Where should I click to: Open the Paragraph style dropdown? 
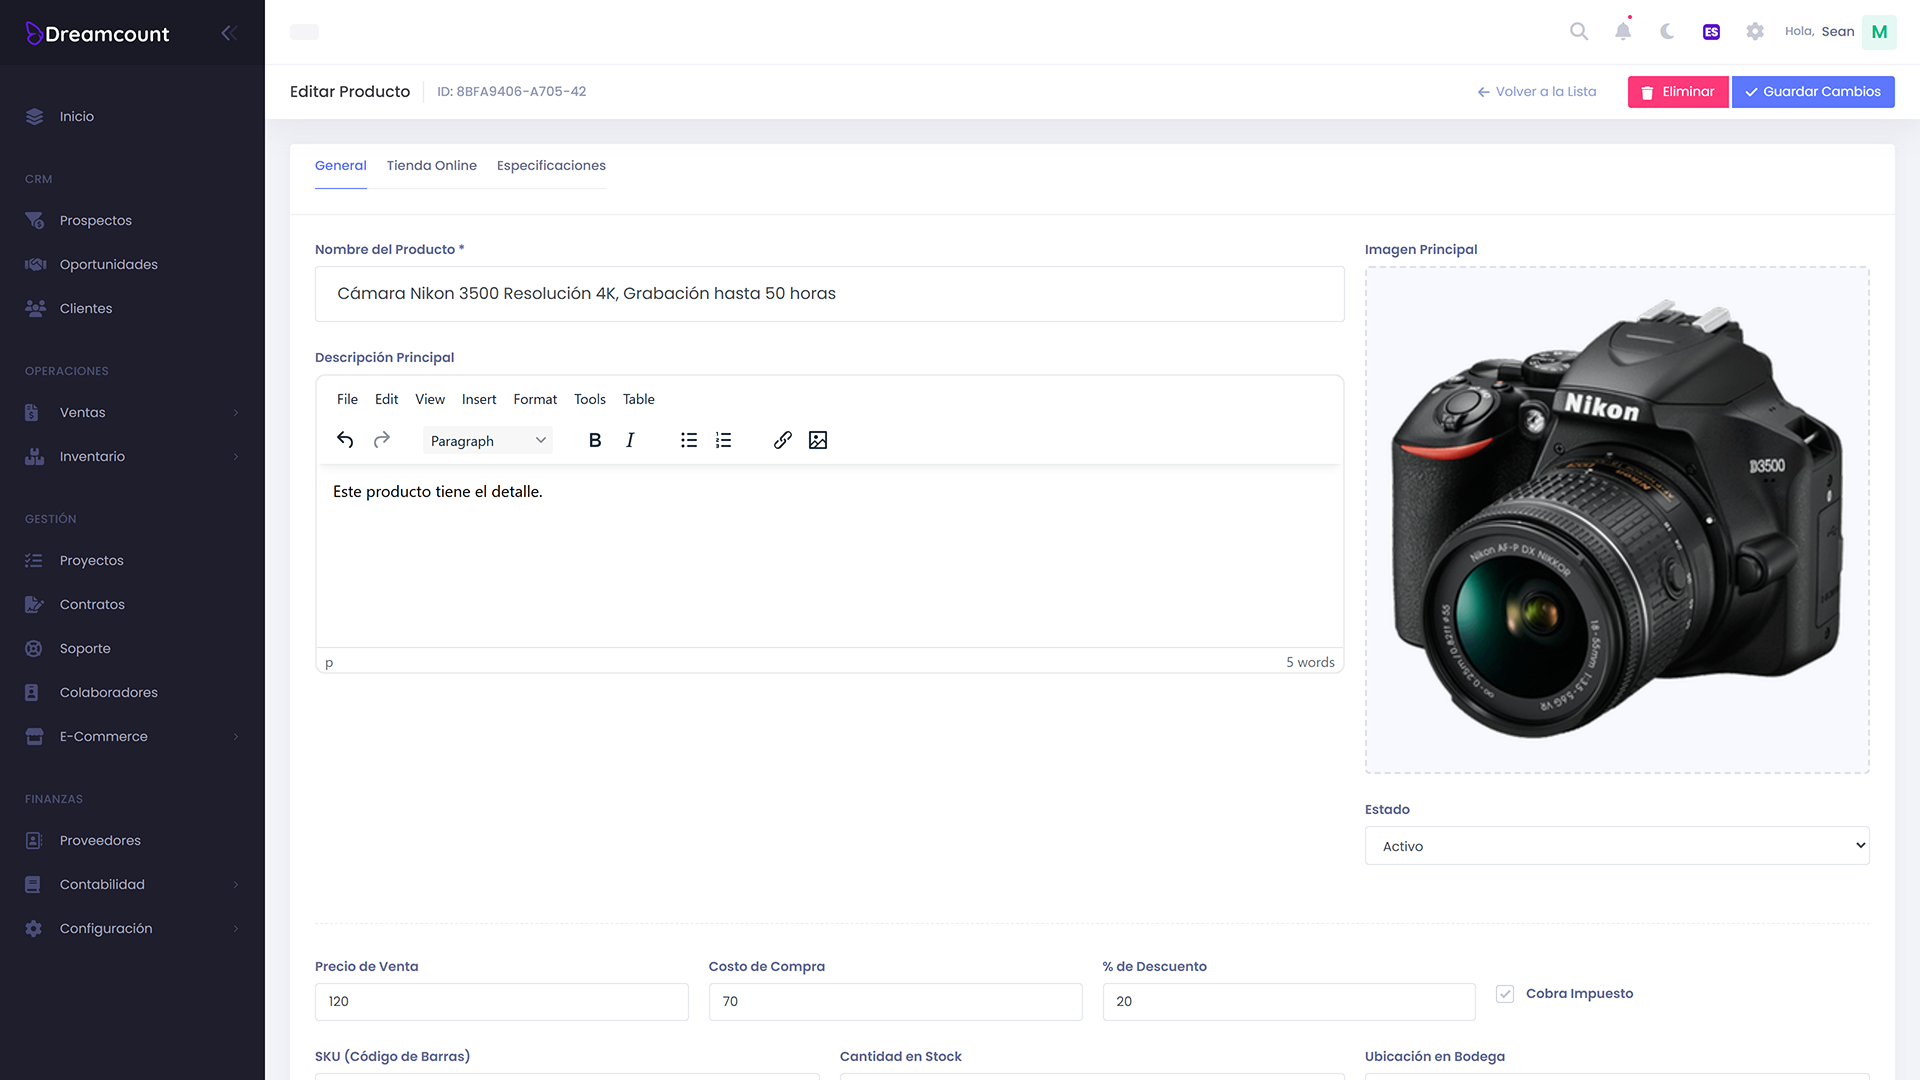(x=487, y=440)
